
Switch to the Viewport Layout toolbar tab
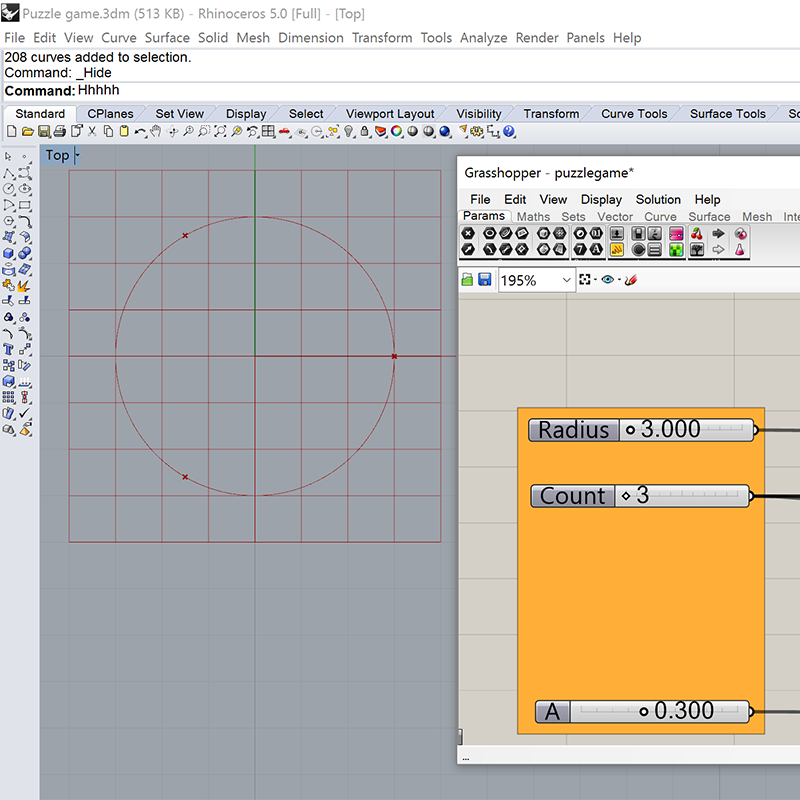tap(390, 114)
